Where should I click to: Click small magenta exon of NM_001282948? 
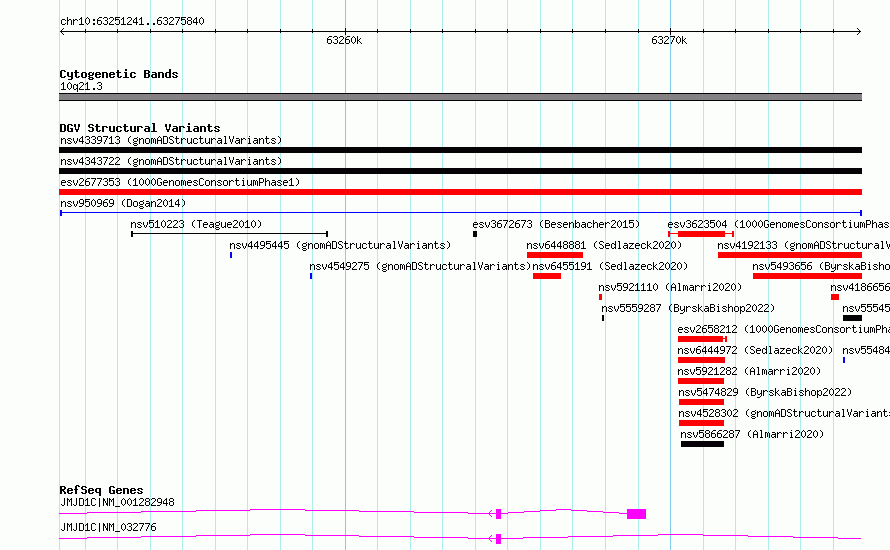pos(498,514)
